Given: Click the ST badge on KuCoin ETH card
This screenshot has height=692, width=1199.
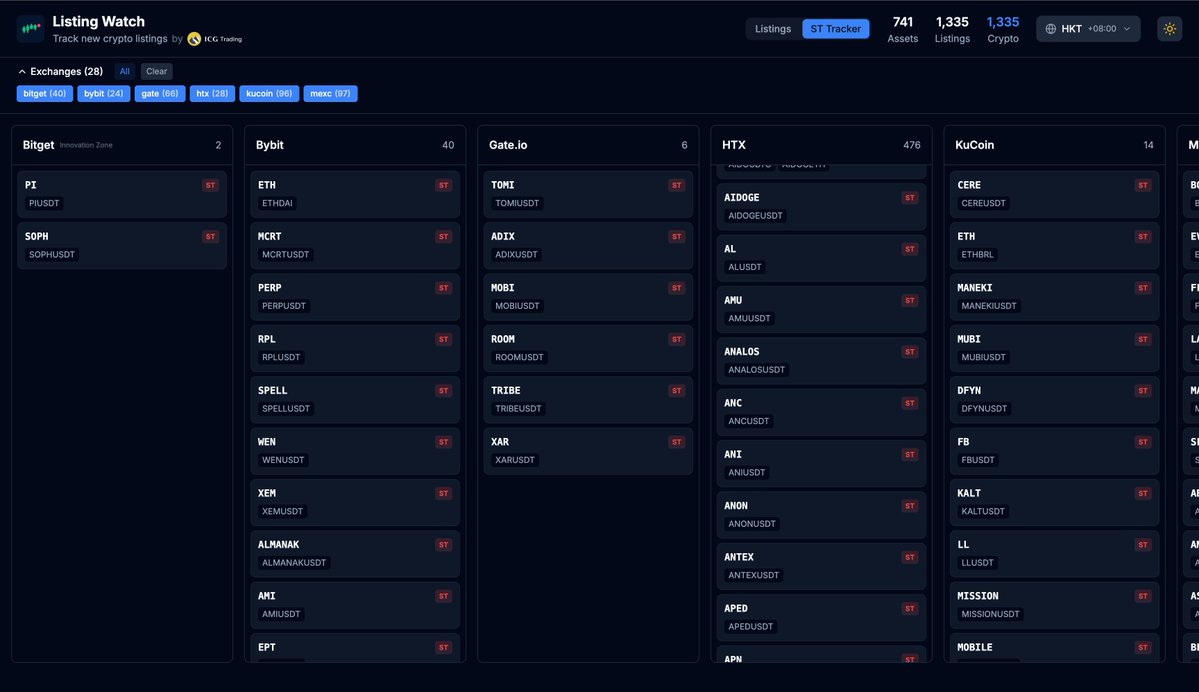Looking at the screenshot, I should click(1143, 236).
